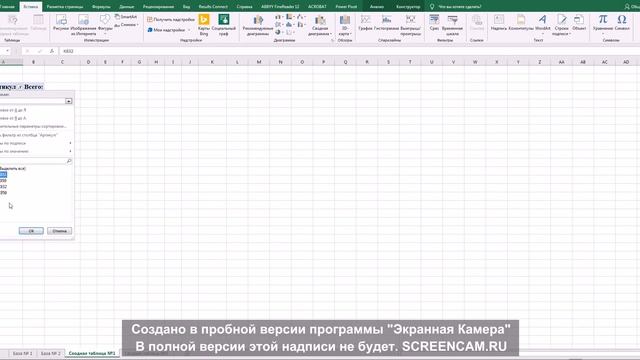Open Социальный граф add-in

[x=224, y=24]
